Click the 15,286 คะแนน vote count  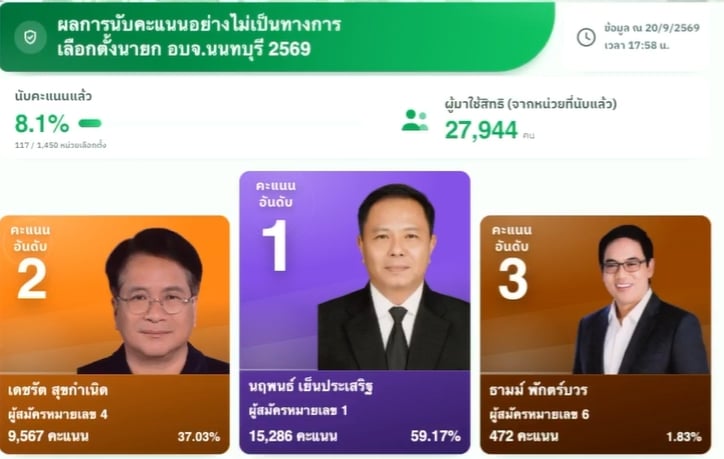(x=293, y=436)
